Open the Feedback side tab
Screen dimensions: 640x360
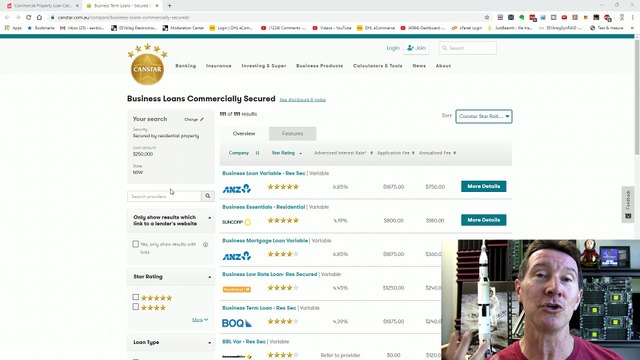pyautogui.click(x=628, y=204)
